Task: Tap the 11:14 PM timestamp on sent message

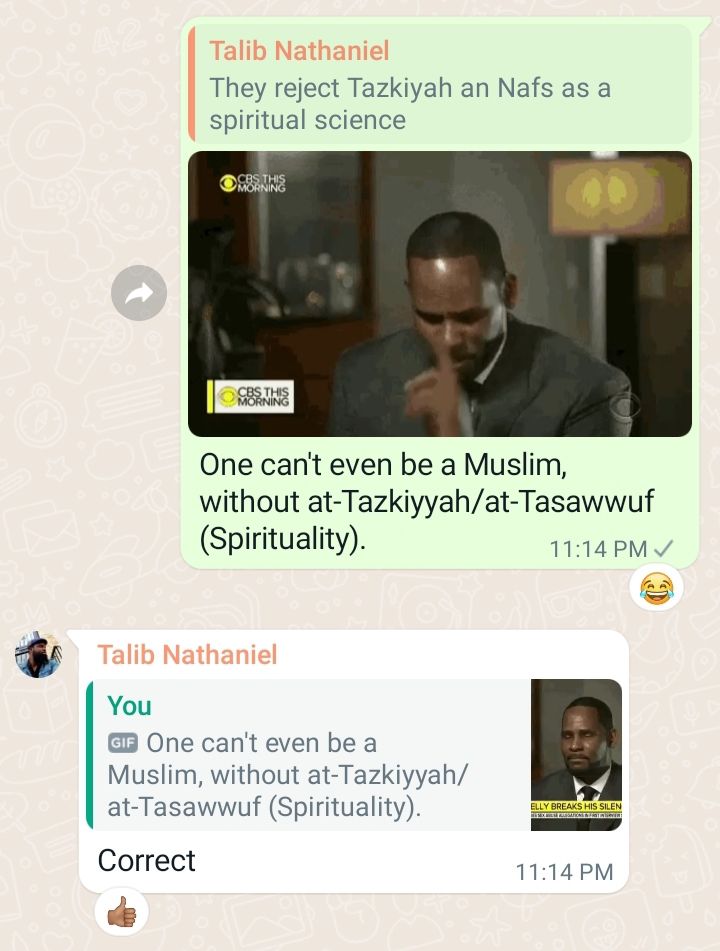Action: [598, 549]
